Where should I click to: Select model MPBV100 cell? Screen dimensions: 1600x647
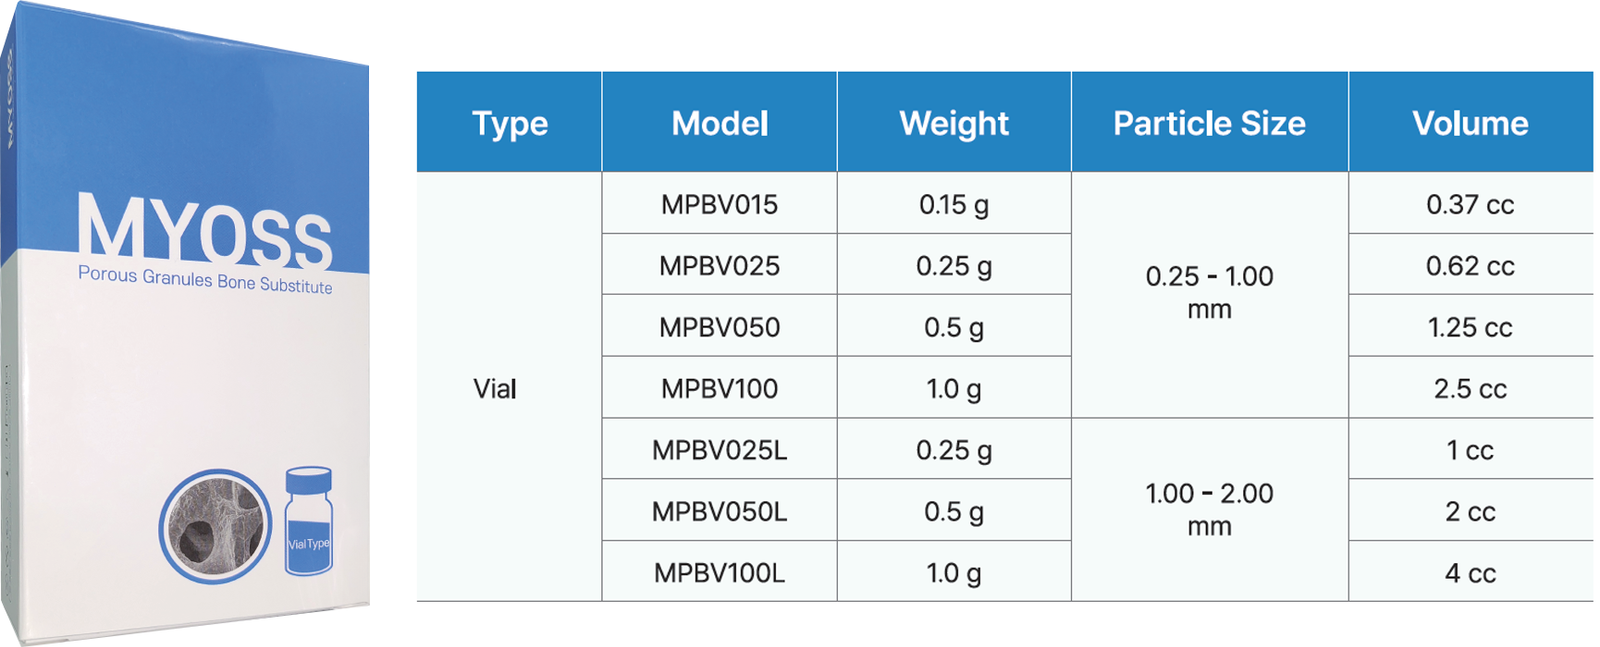pyautogui.click(x=719, y=388)
